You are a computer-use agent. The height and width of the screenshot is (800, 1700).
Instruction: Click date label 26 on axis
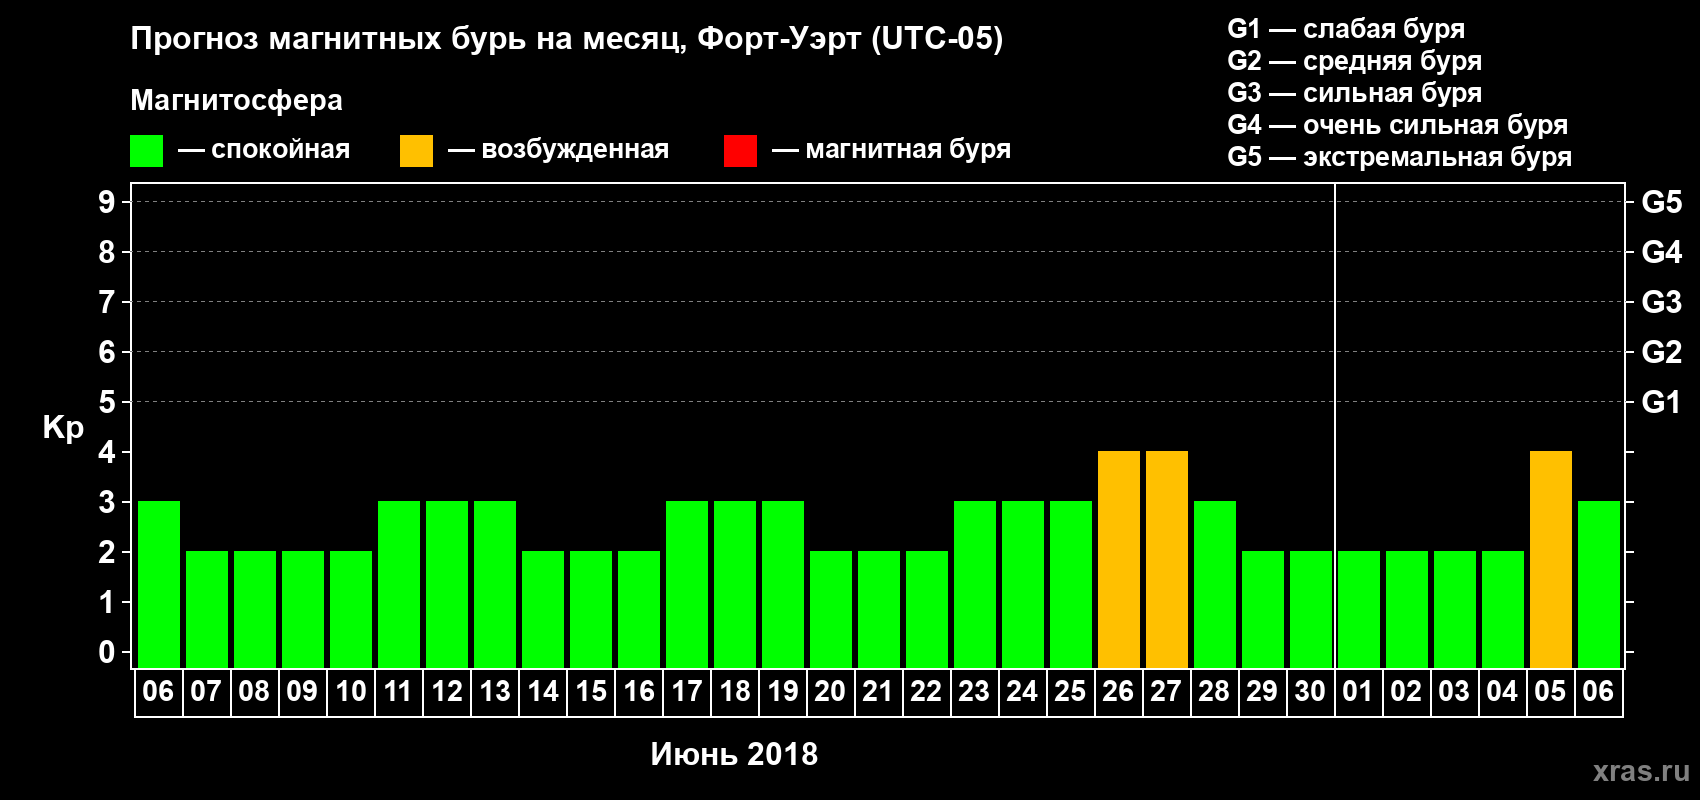1118,692
